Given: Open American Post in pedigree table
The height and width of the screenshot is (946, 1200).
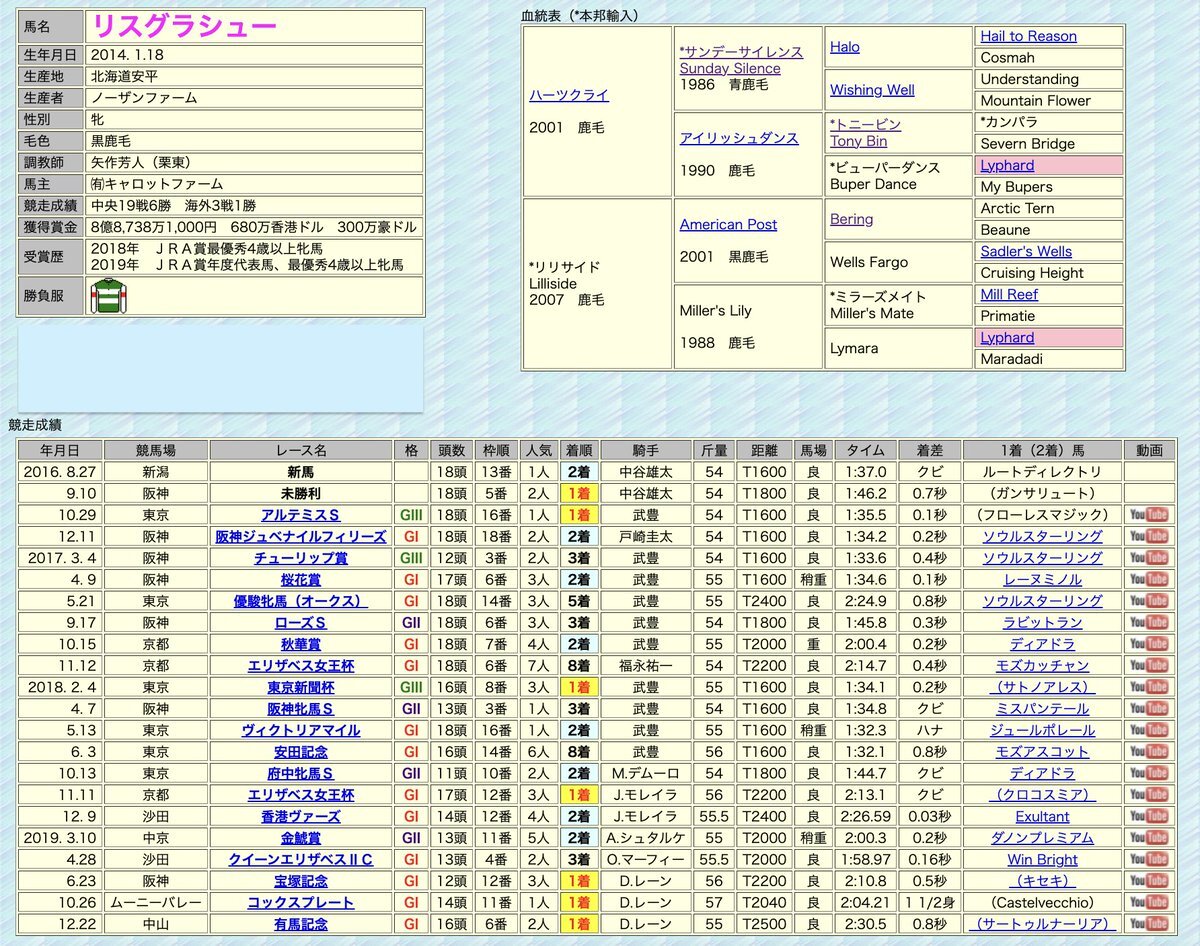Looking at the screenshot, I should tap(728, 224).
